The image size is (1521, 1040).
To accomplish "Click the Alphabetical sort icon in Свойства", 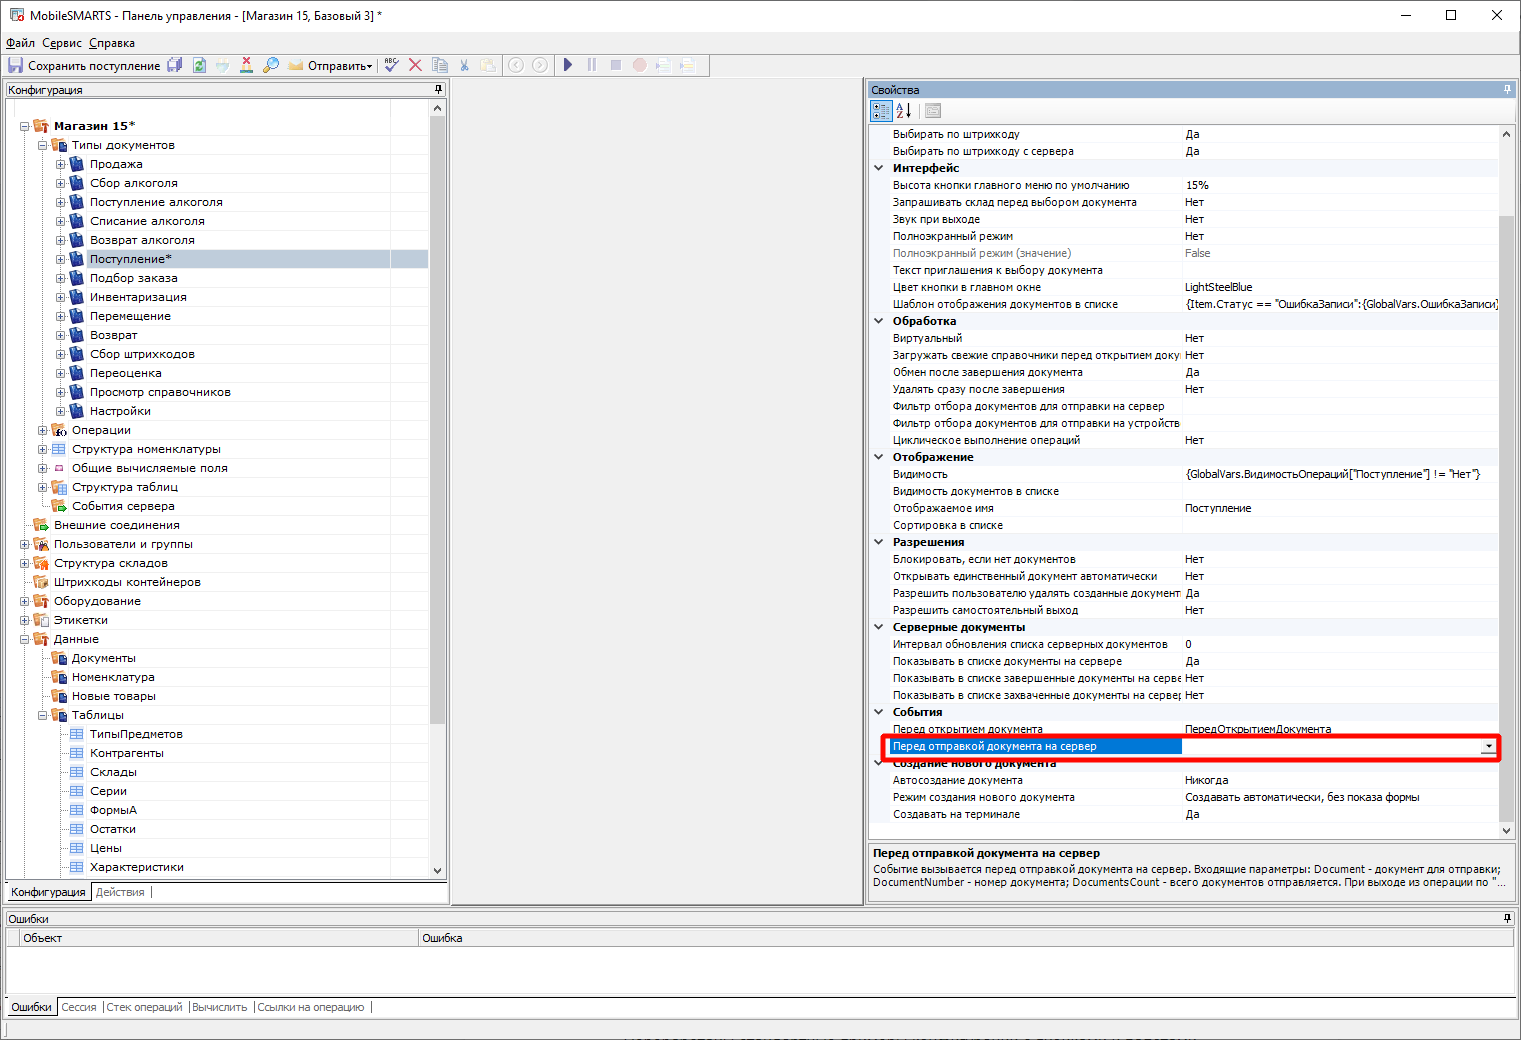I will coord(903,111).
